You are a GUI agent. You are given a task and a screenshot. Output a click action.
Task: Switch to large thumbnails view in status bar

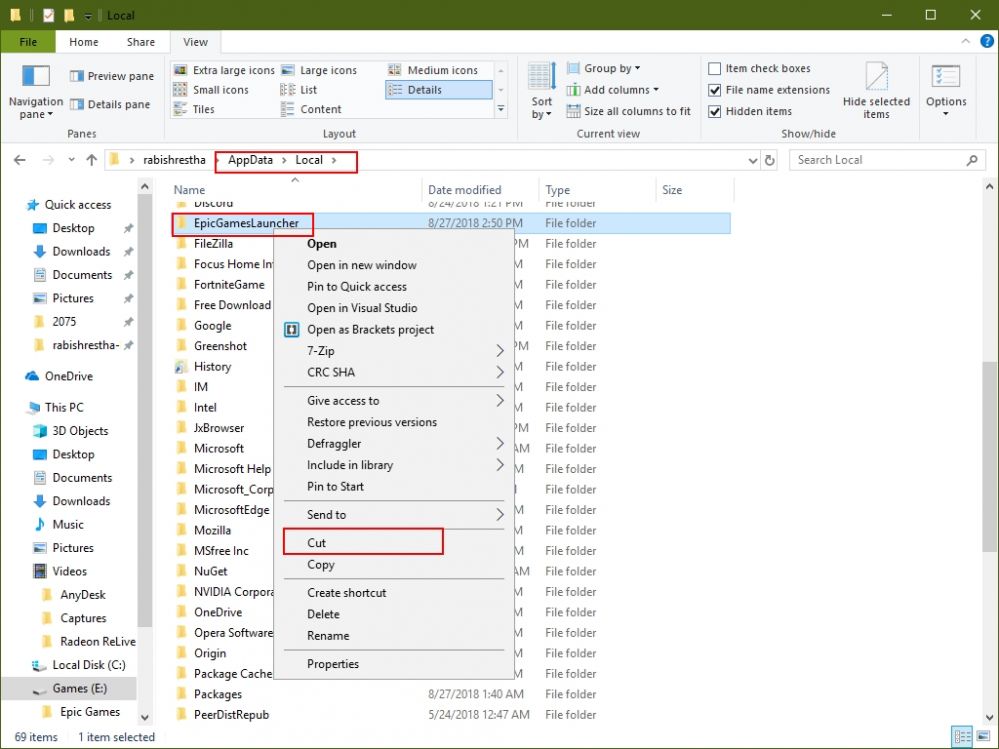983,737
